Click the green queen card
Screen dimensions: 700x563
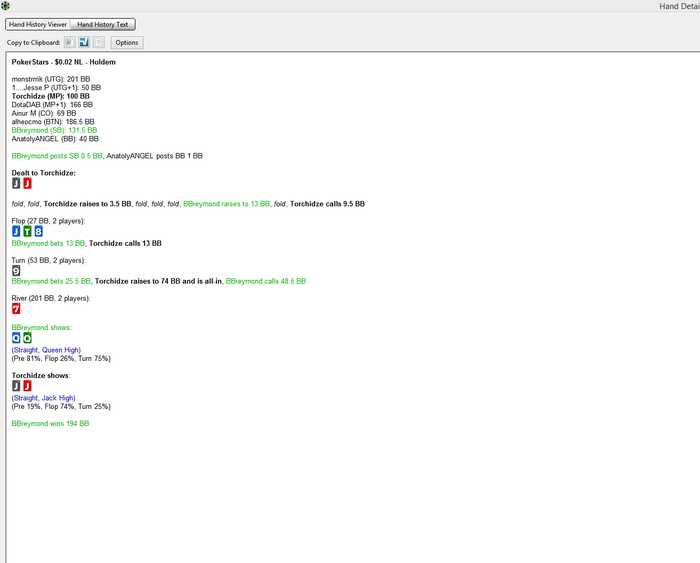(27, 338)
